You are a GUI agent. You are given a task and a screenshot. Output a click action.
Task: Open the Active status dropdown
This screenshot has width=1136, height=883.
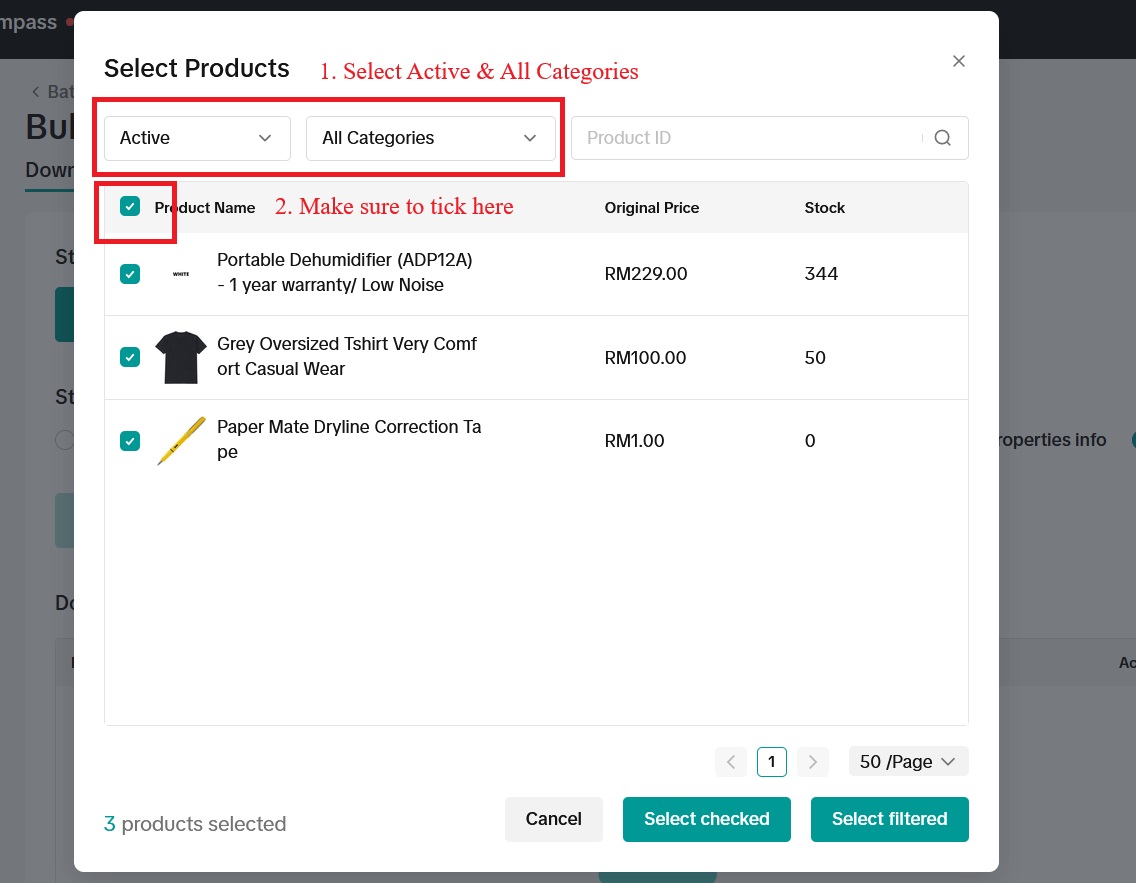pyautogui.click(x=197, y=138)
